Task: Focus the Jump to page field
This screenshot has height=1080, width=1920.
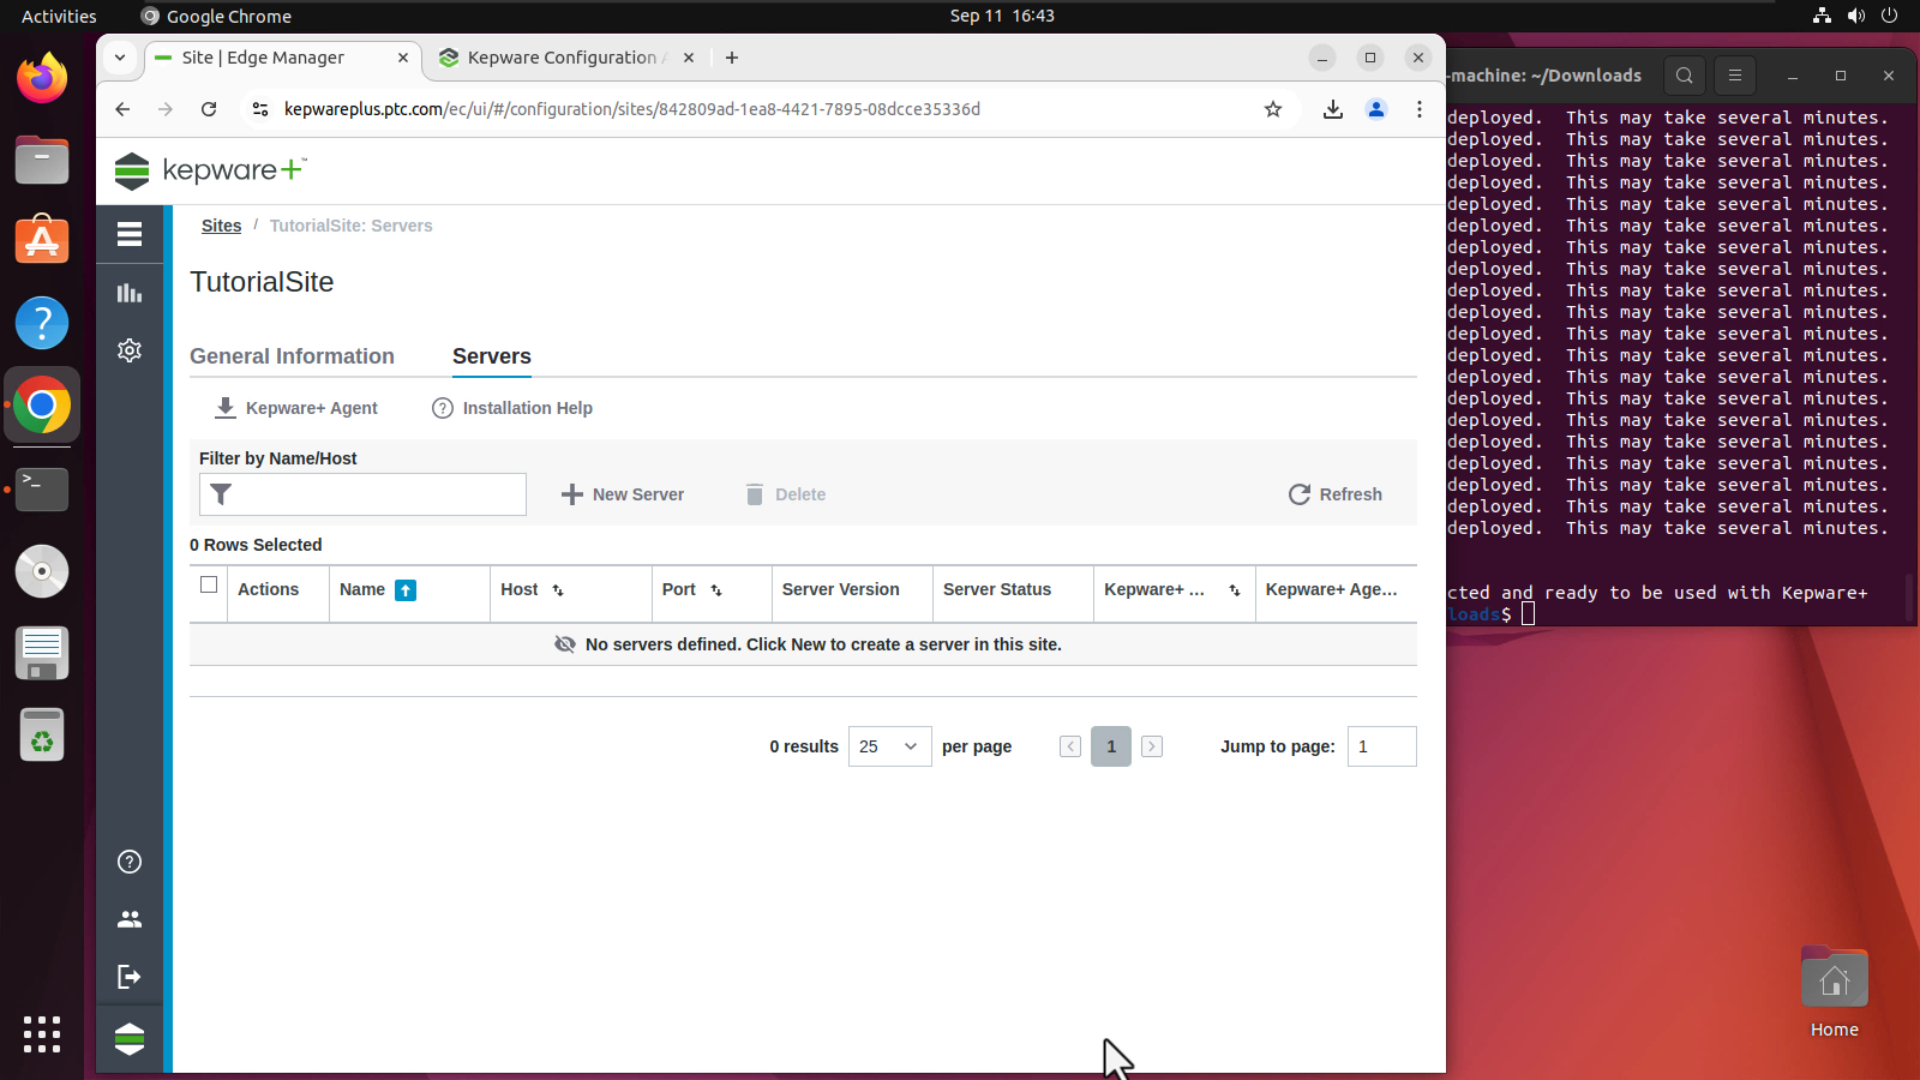Action: (1382, 746)
